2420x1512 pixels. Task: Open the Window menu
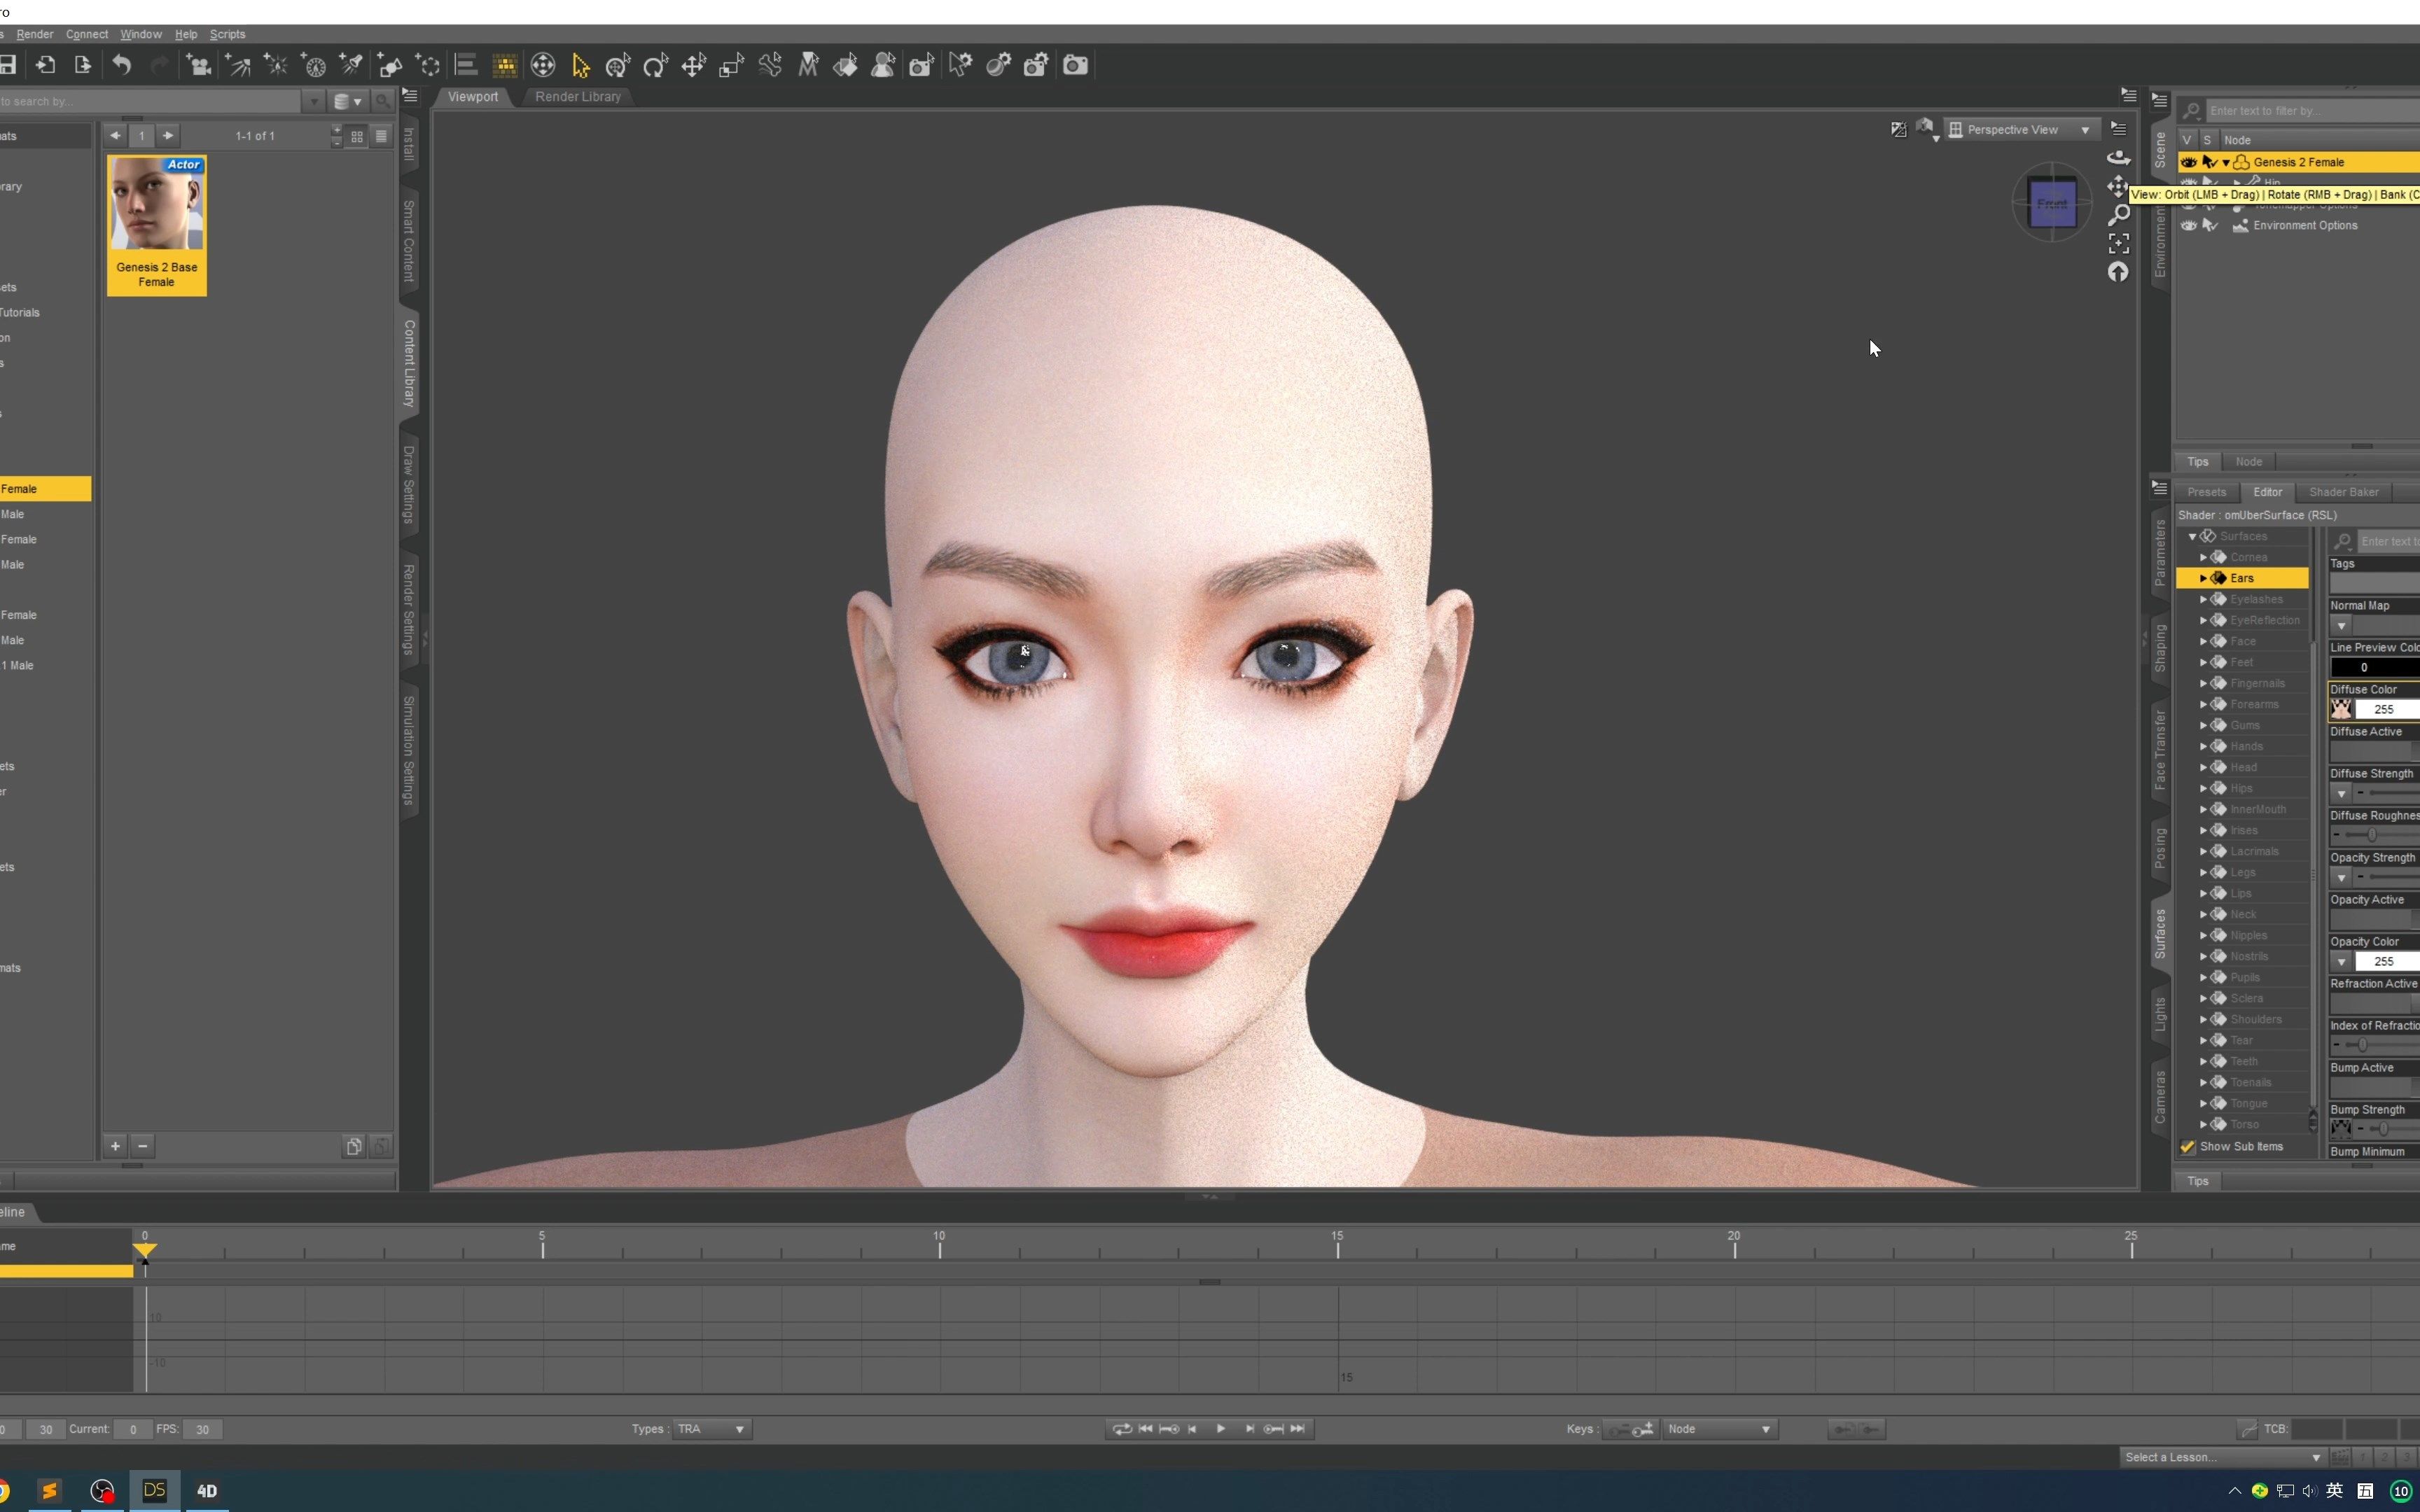141,34
